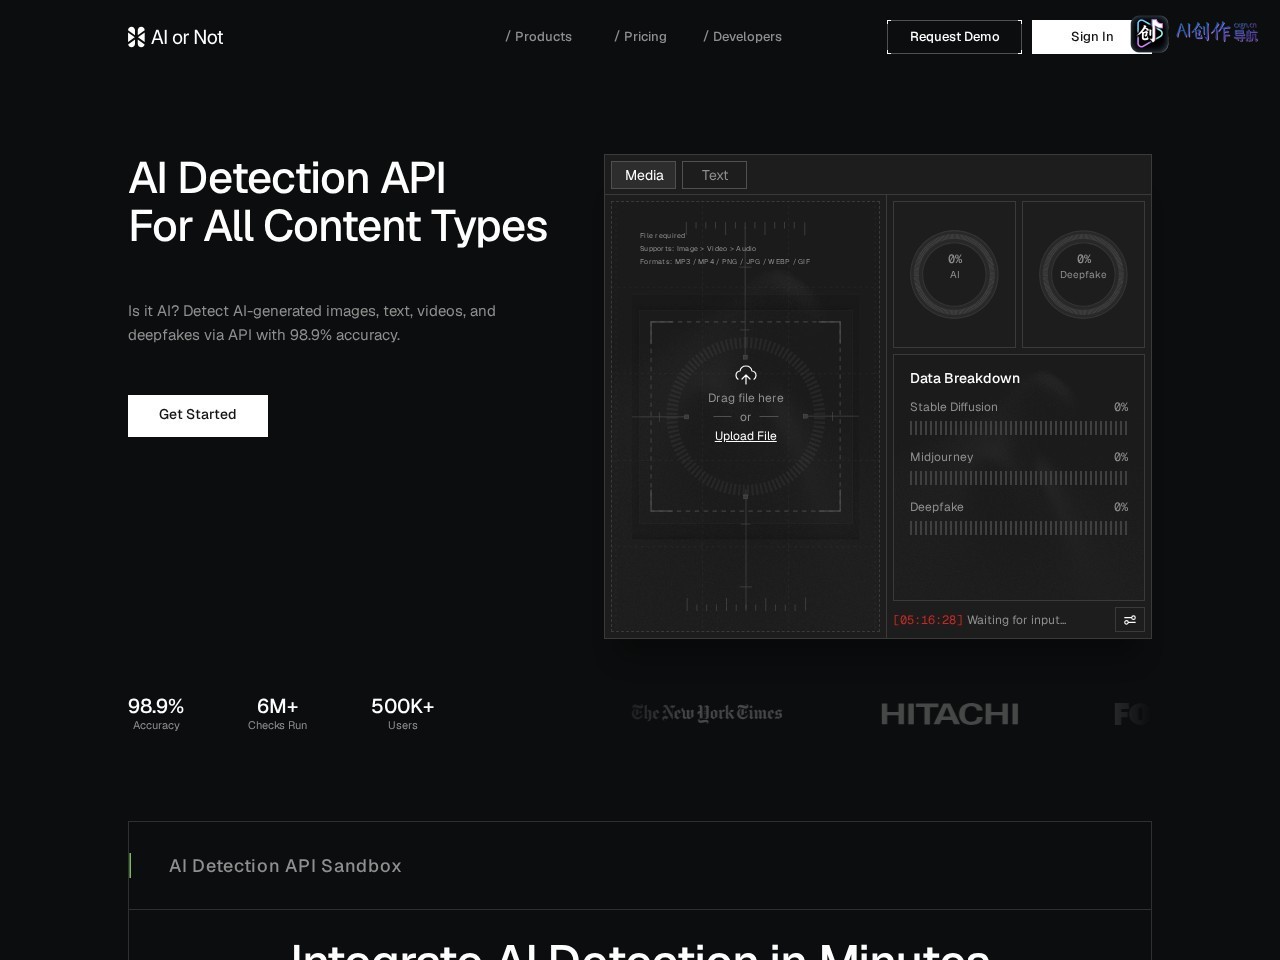Click the Stable Diffusion progress bar
Screen dimensions: 1280x960
coord(1019,428)
